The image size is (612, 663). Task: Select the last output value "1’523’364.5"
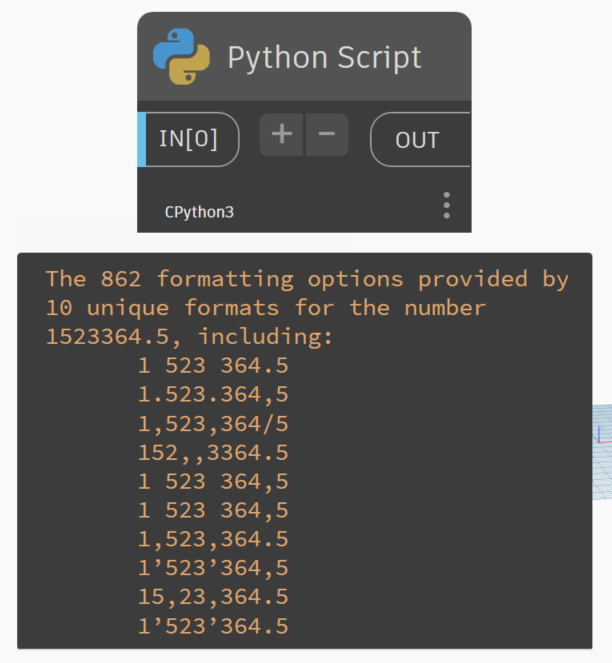212,626
